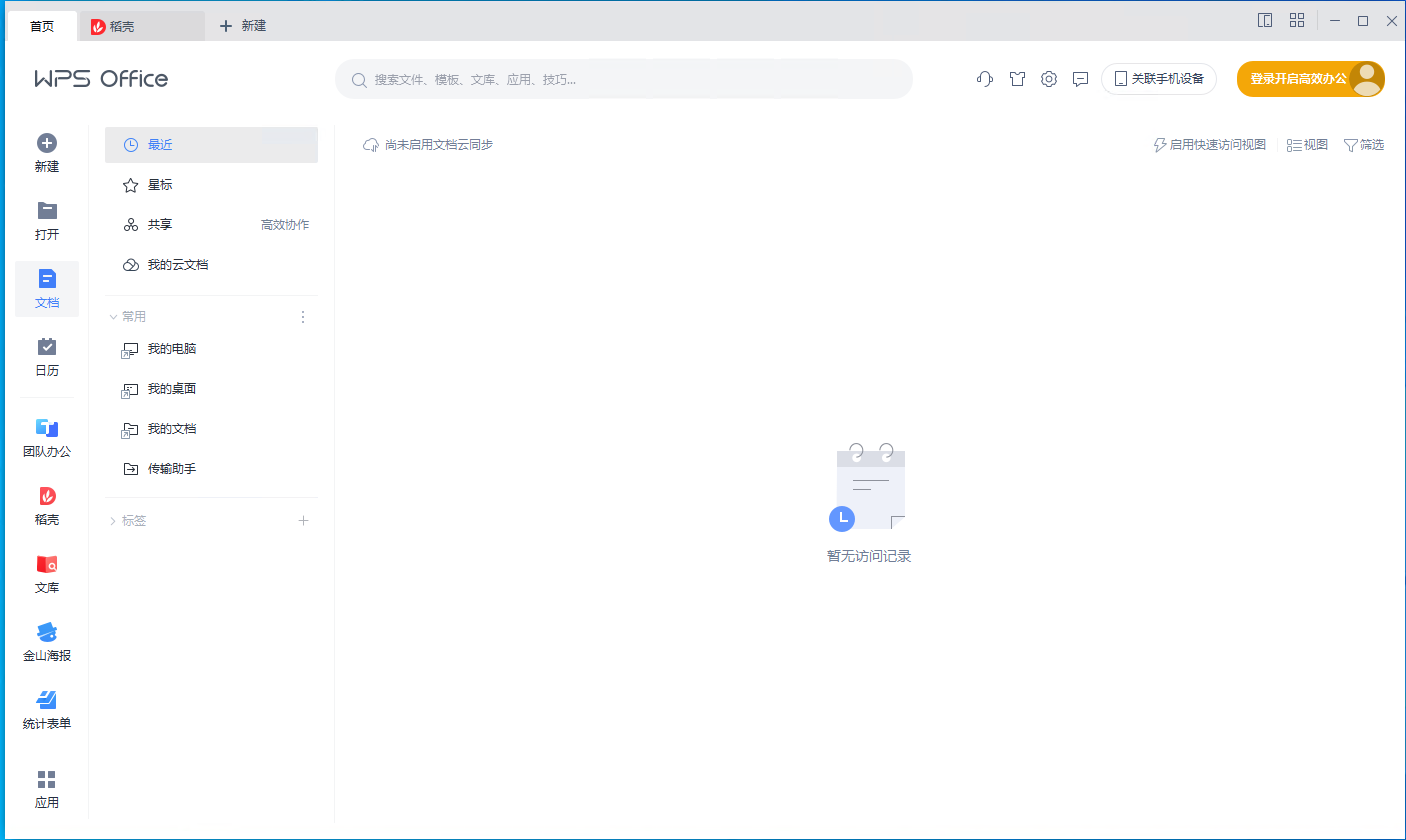1406x840 pixels.
Task: Click the cloud sync status icon
Action: [x=371, y=145]
